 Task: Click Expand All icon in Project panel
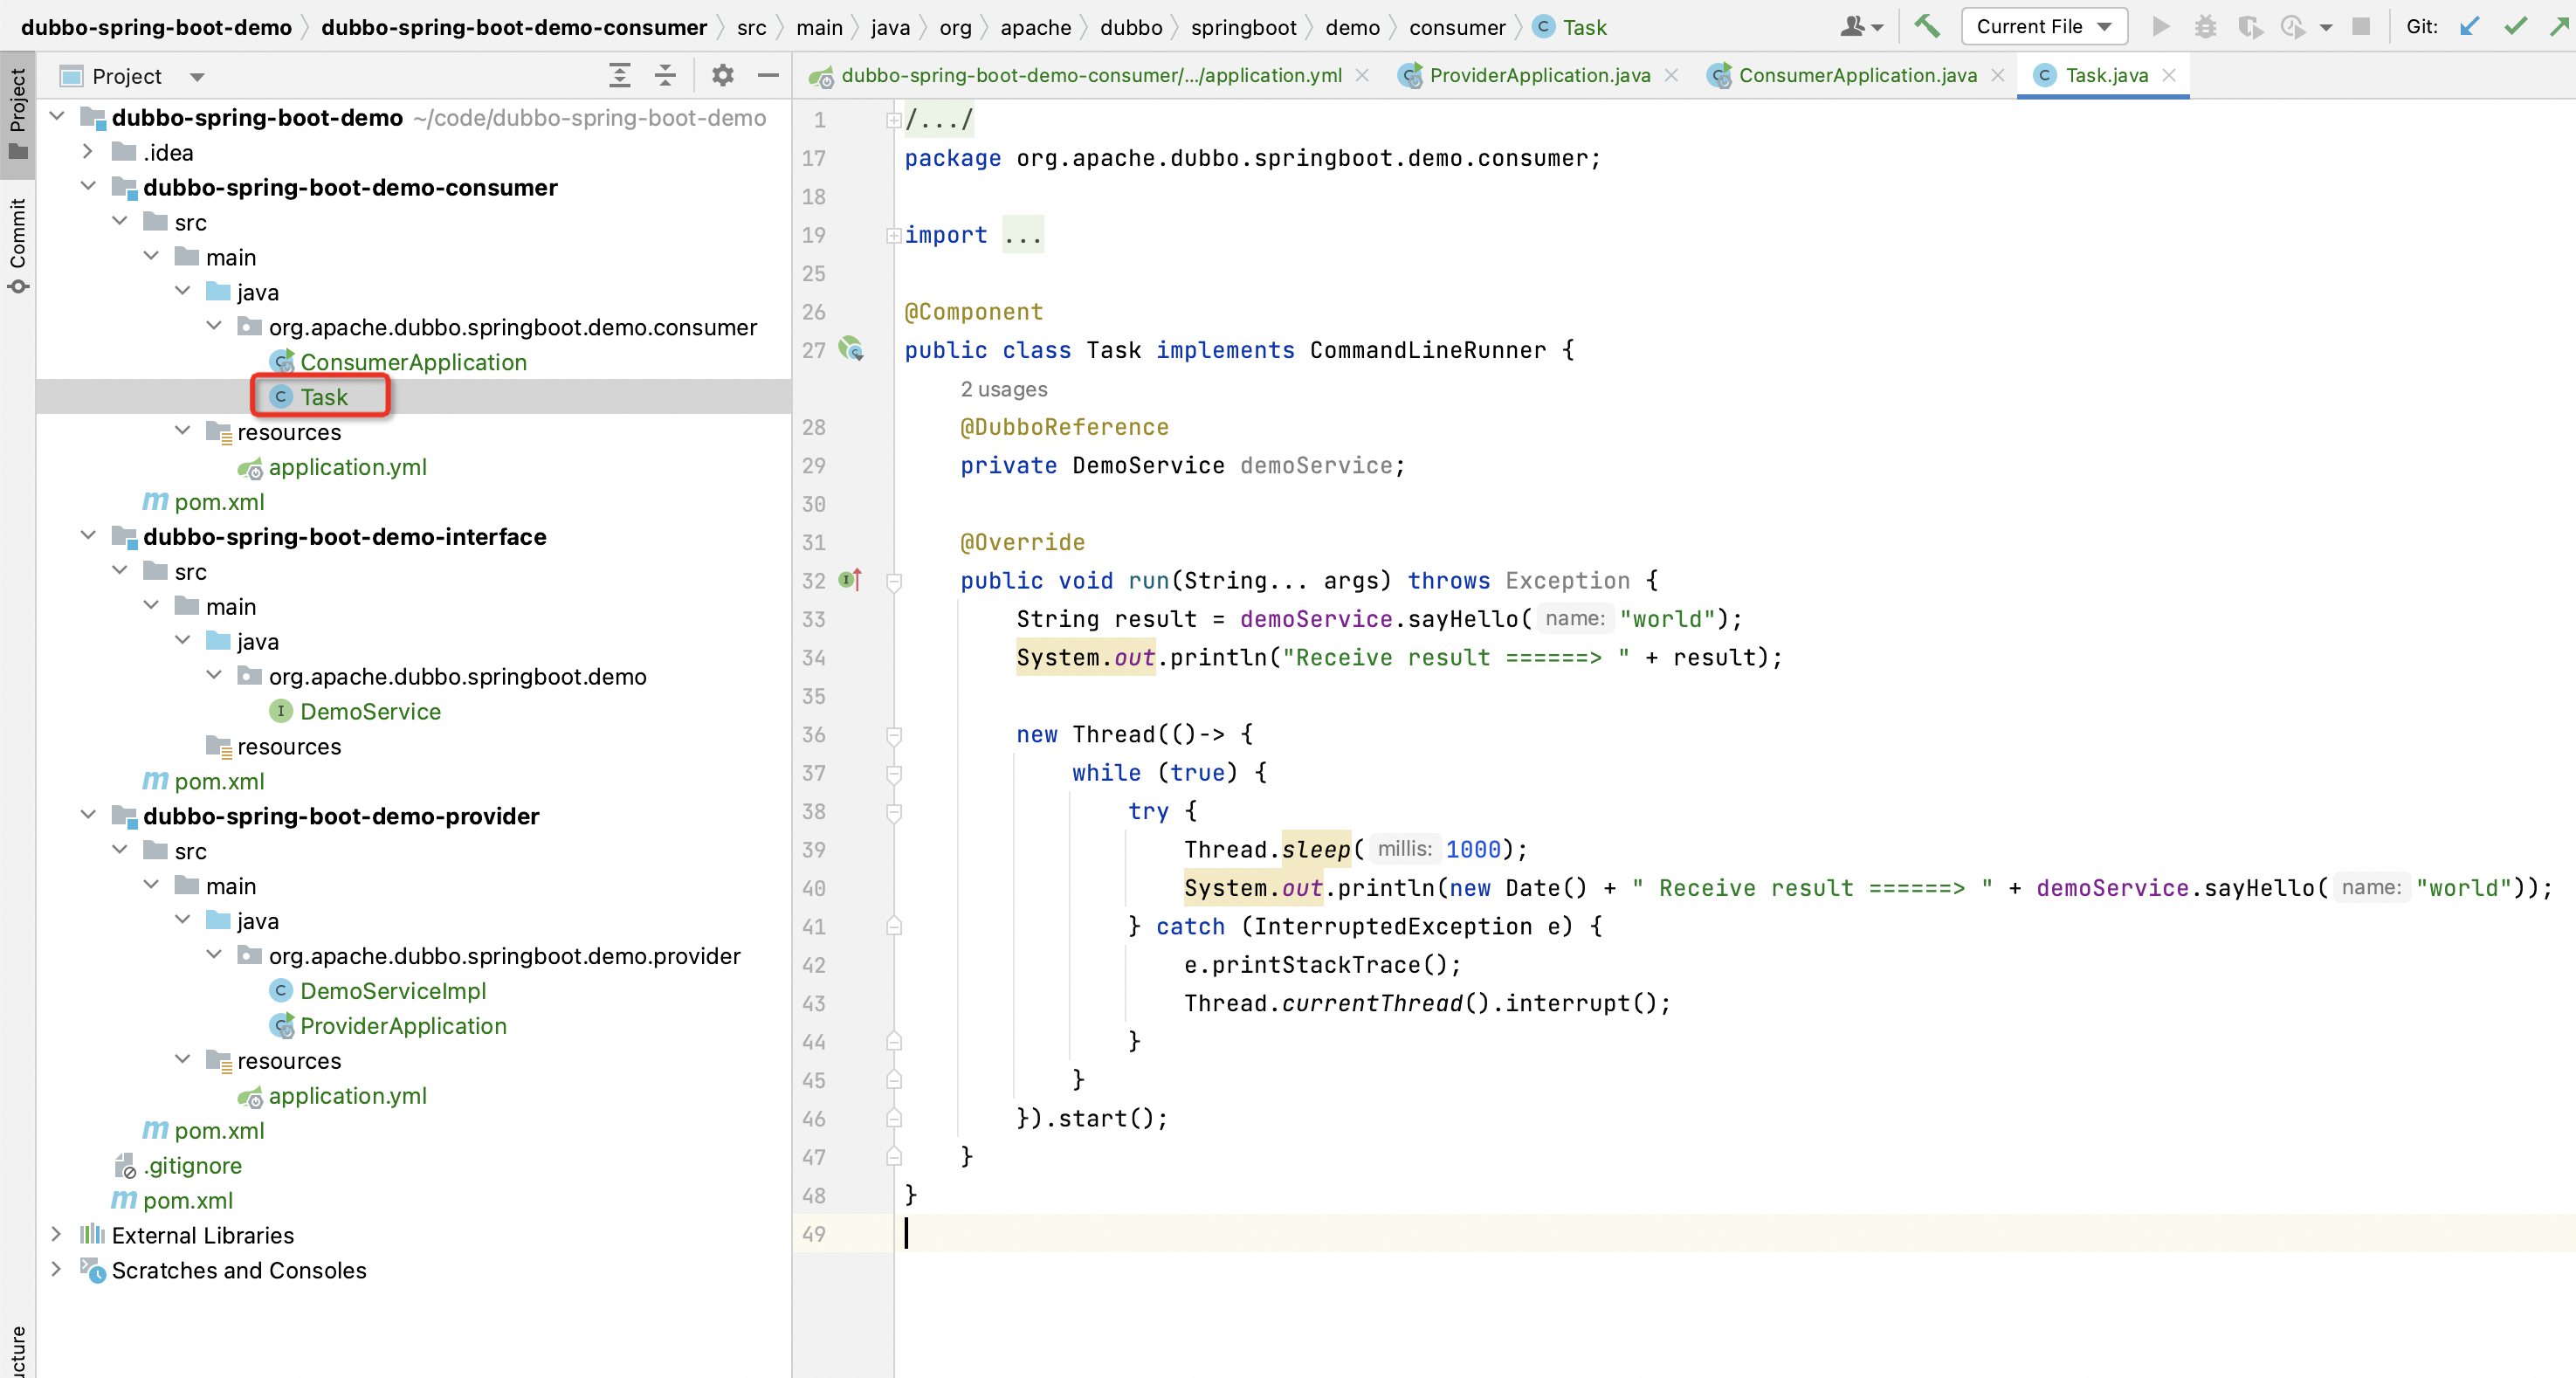pyautogui.click(x=620, y=76)
